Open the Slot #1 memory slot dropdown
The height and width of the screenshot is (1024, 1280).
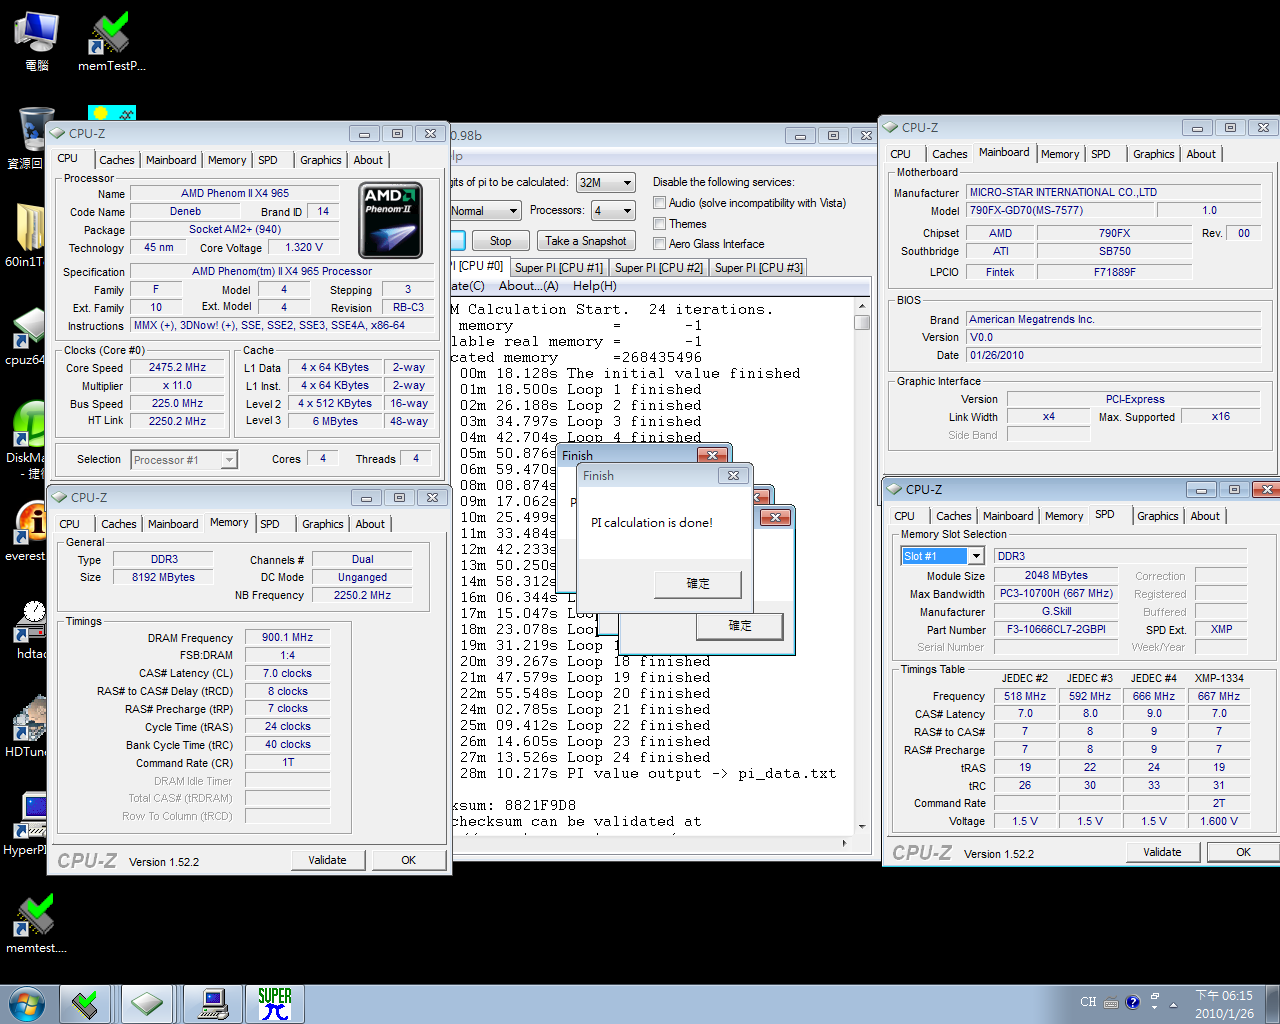[943, 556]
